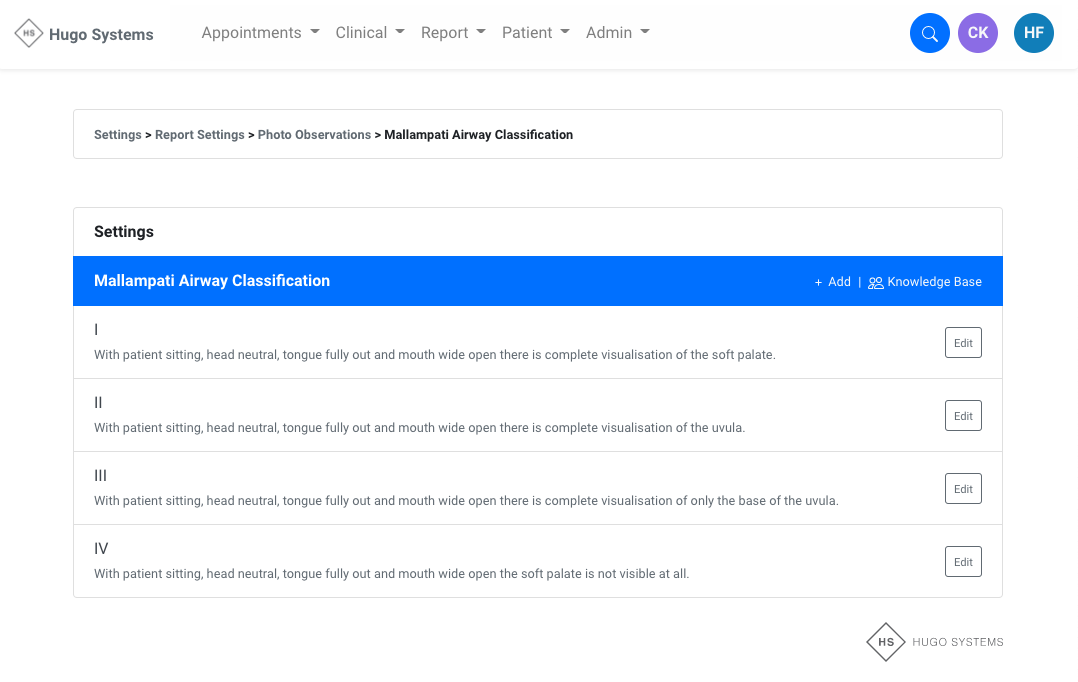Edit the class I classification entry
The width and height of the screenshot is (1078, 682).
(x=963, y=342)
